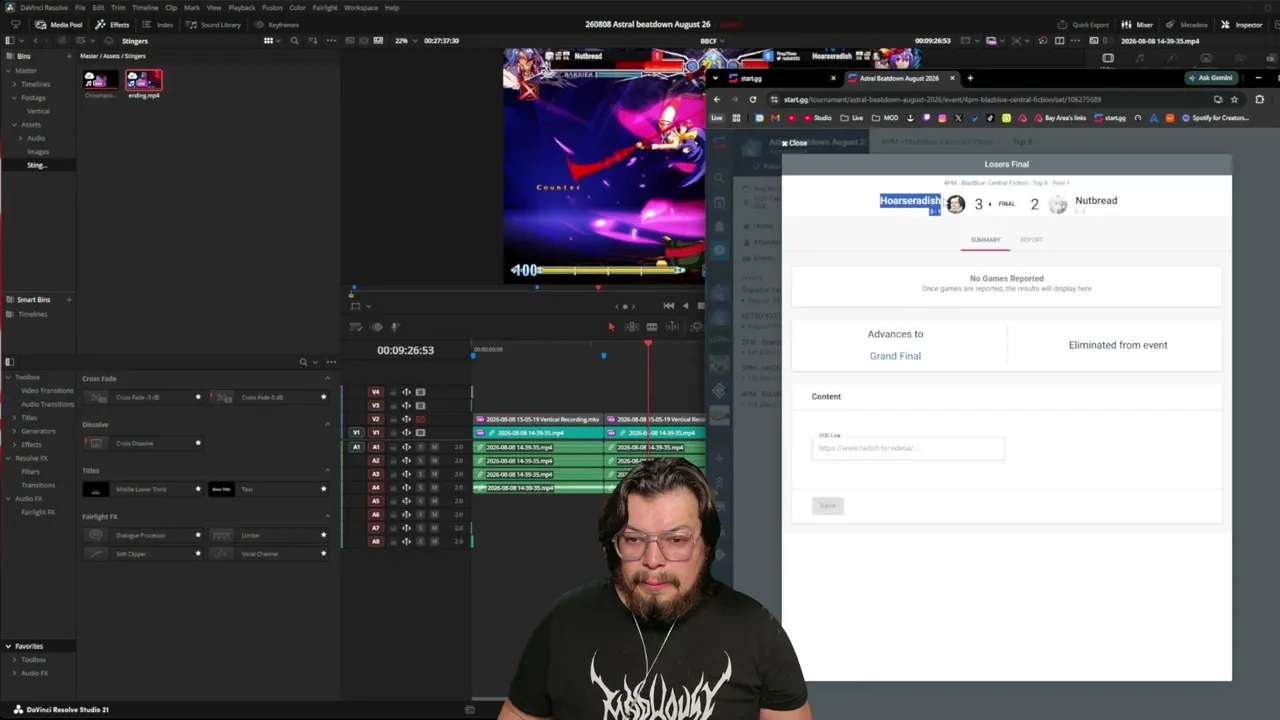Open the Fairlight menu

[325, 7]
